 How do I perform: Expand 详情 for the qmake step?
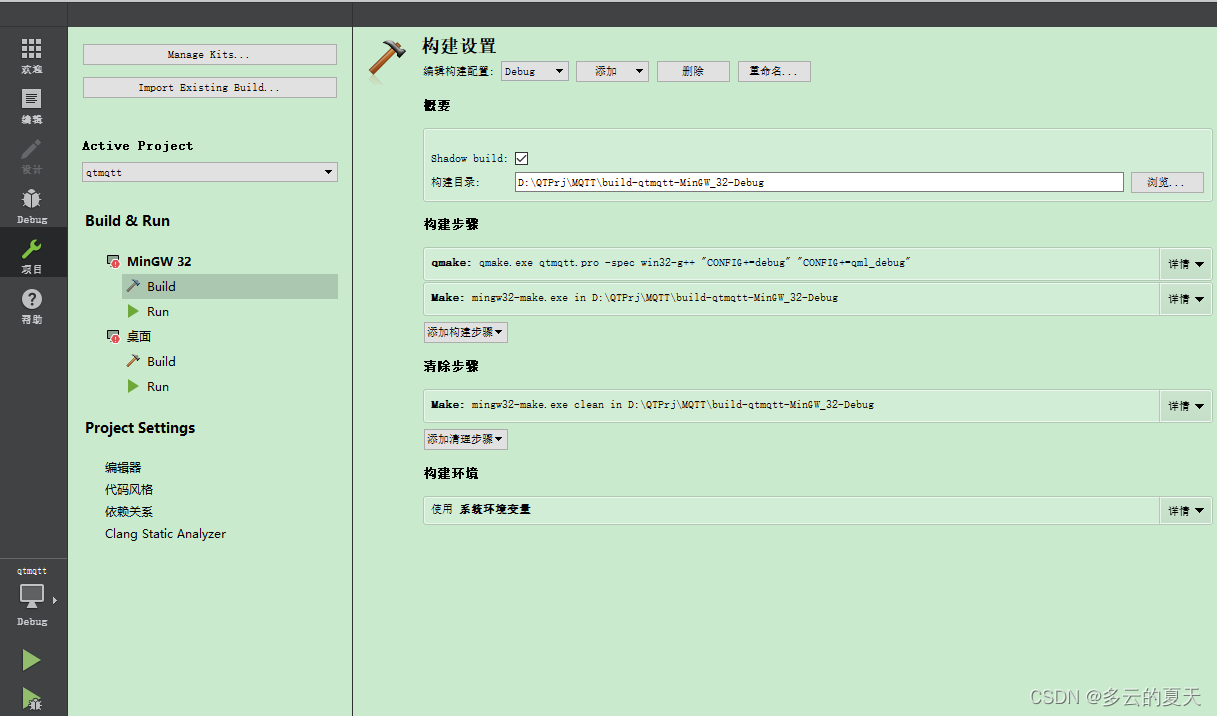tap(1185, 264)
